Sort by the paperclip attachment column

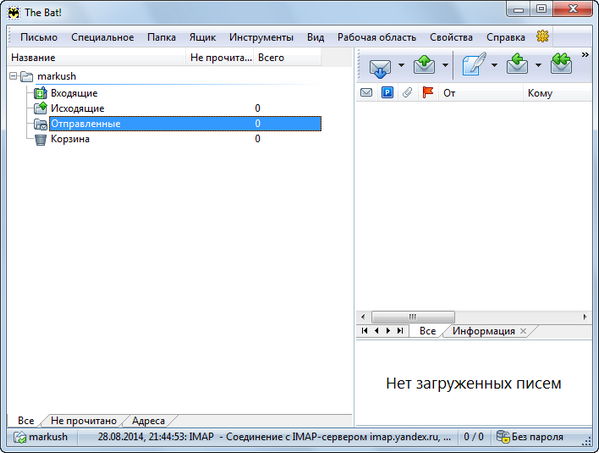coord(407,92)
